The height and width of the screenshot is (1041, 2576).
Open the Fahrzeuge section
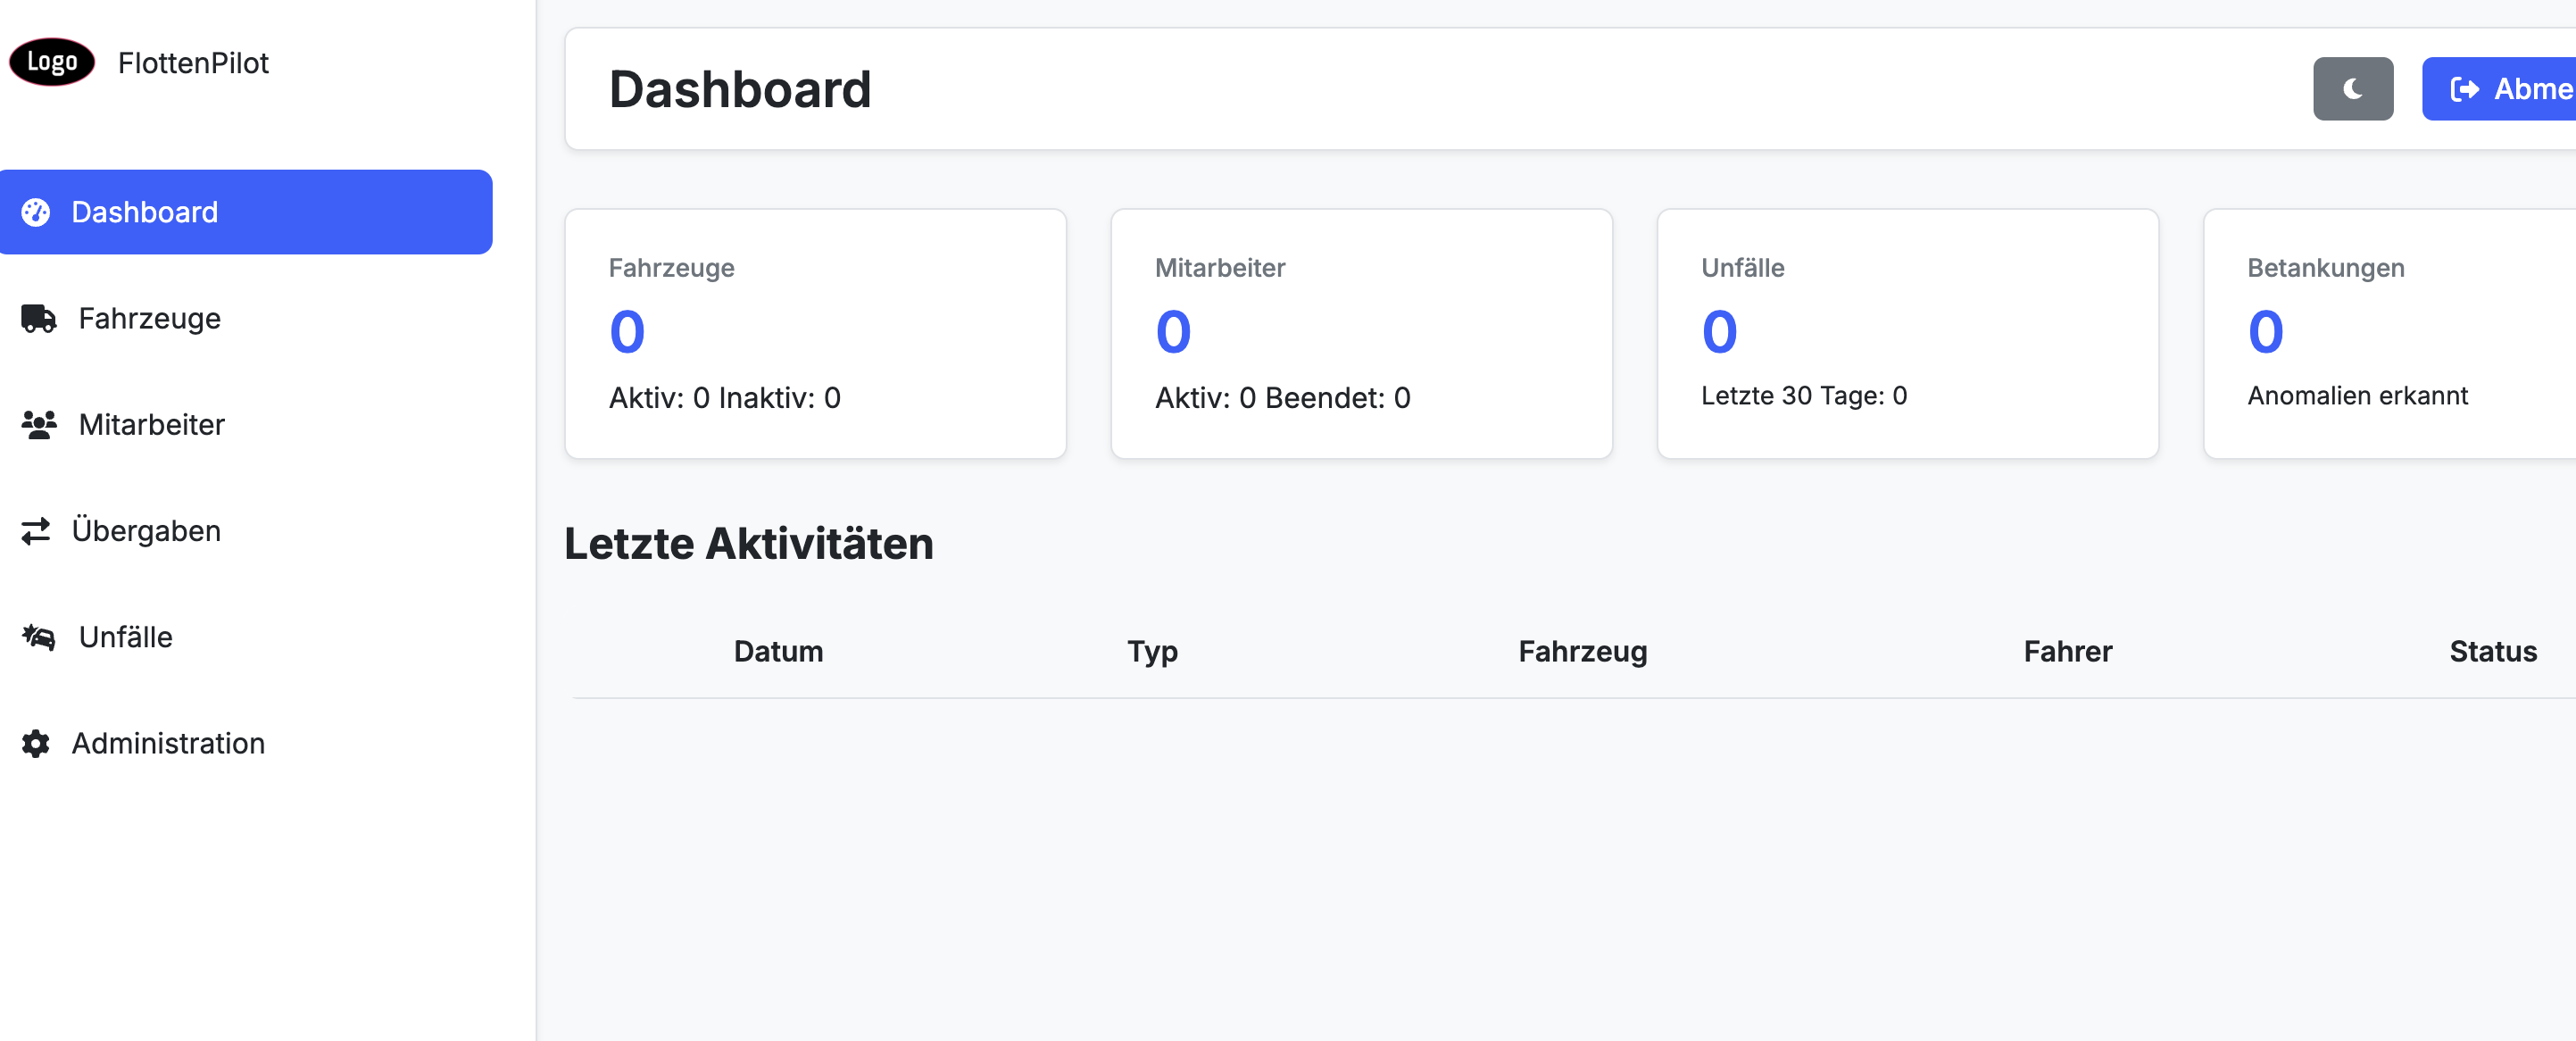pyautogui.click(x=149, y=318)
